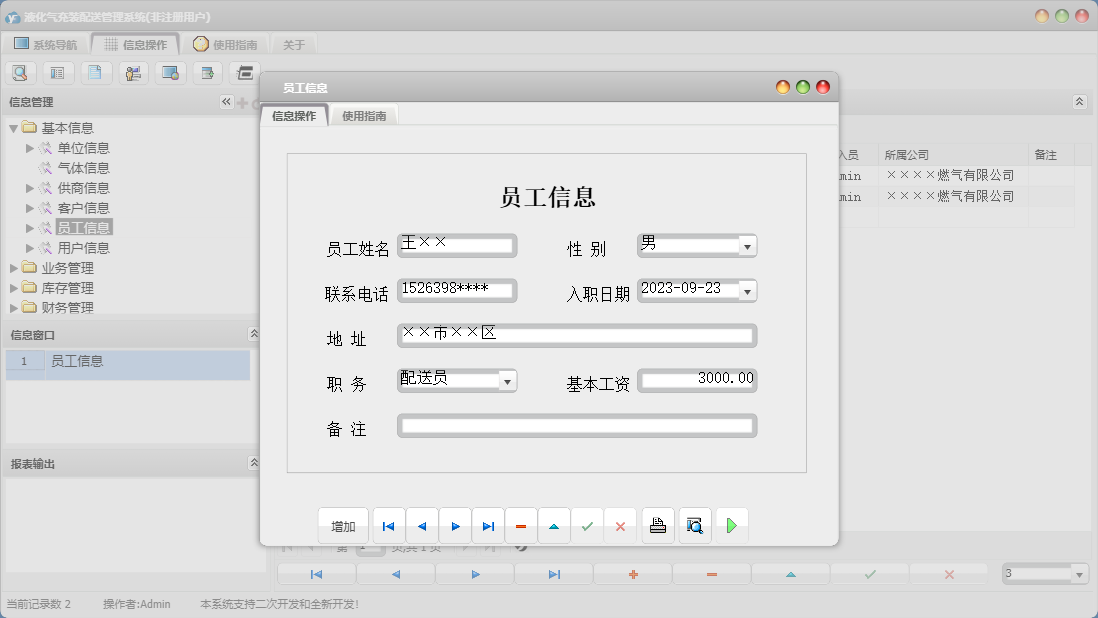This screenshot has width=1098, height=618.
Task: Open the 职务 position dropdown
Action: point(508,381)
